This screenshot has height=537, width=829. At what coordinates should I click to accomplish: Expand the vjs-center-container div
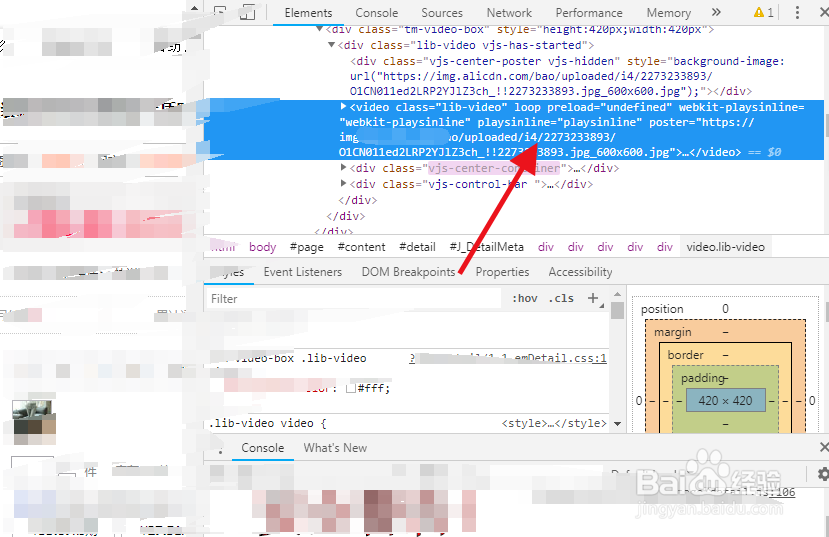pos(343,168)
